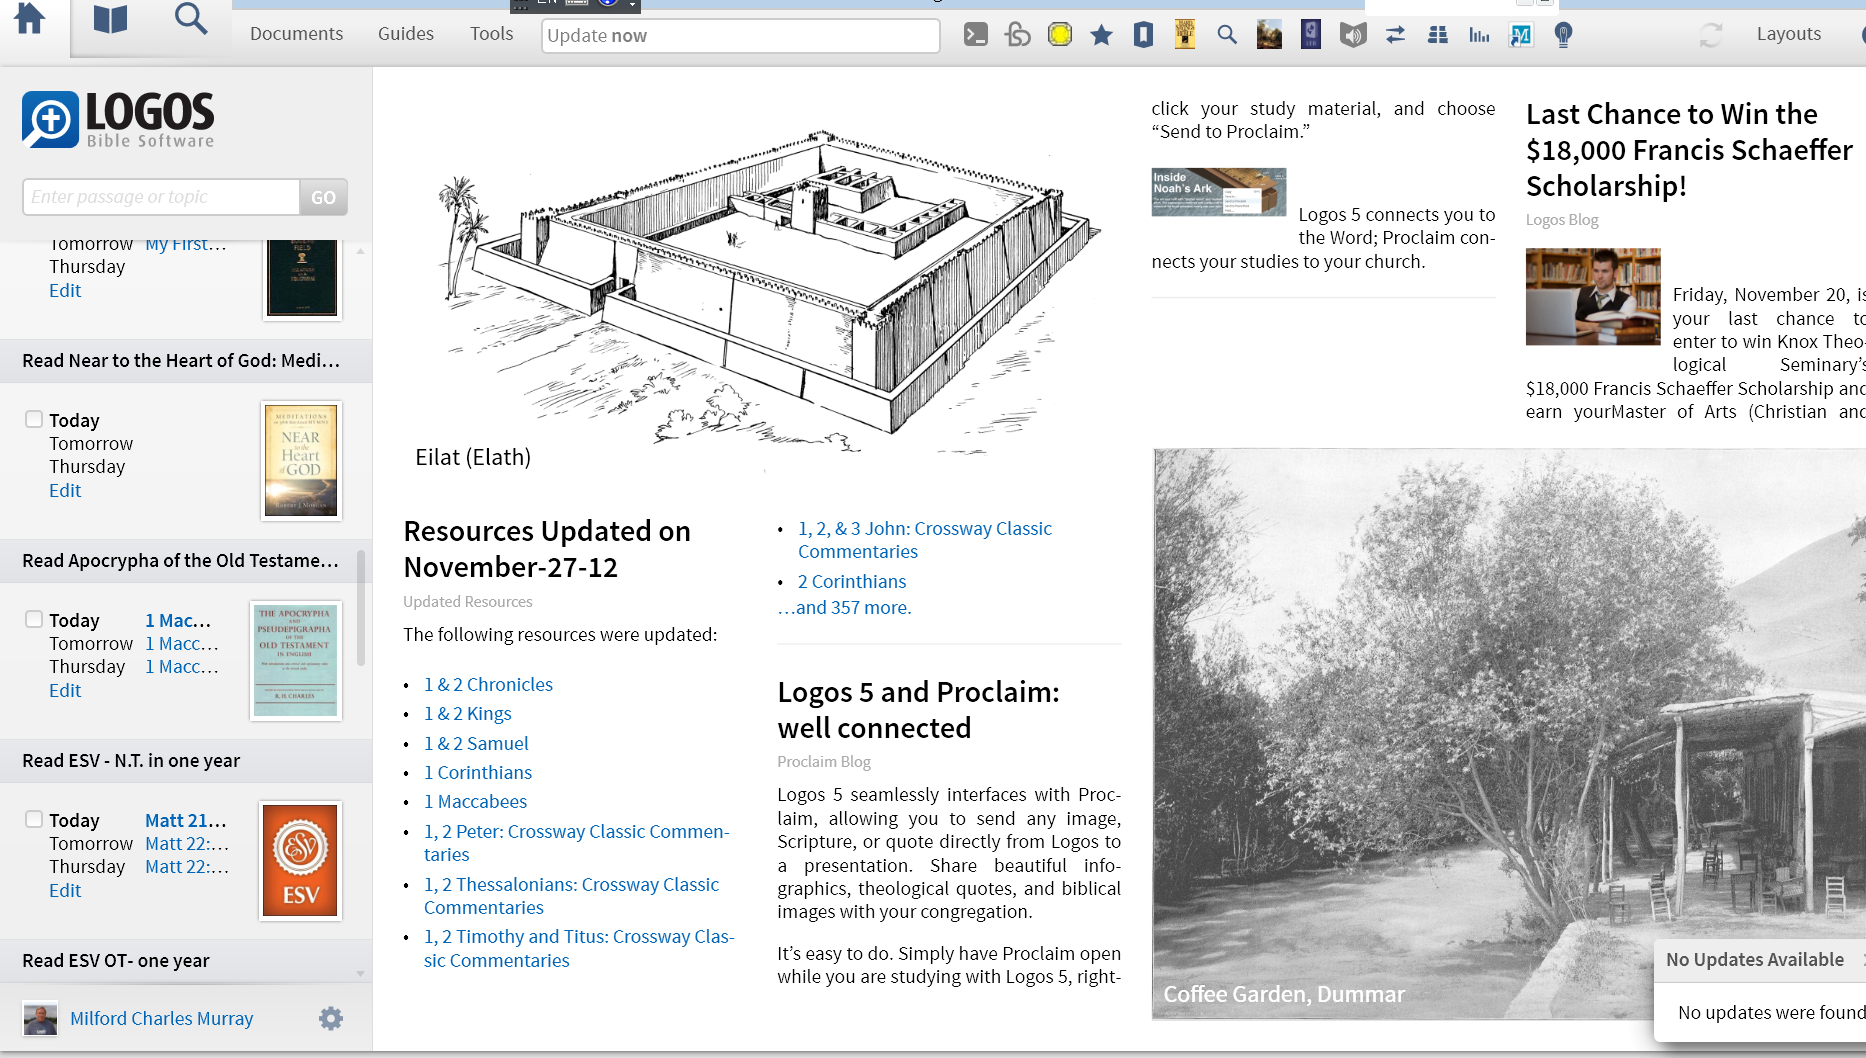Open 1, 2 Thessalonians: Crossway Classic Commentaries
1866x1058 pixels.
572,896
